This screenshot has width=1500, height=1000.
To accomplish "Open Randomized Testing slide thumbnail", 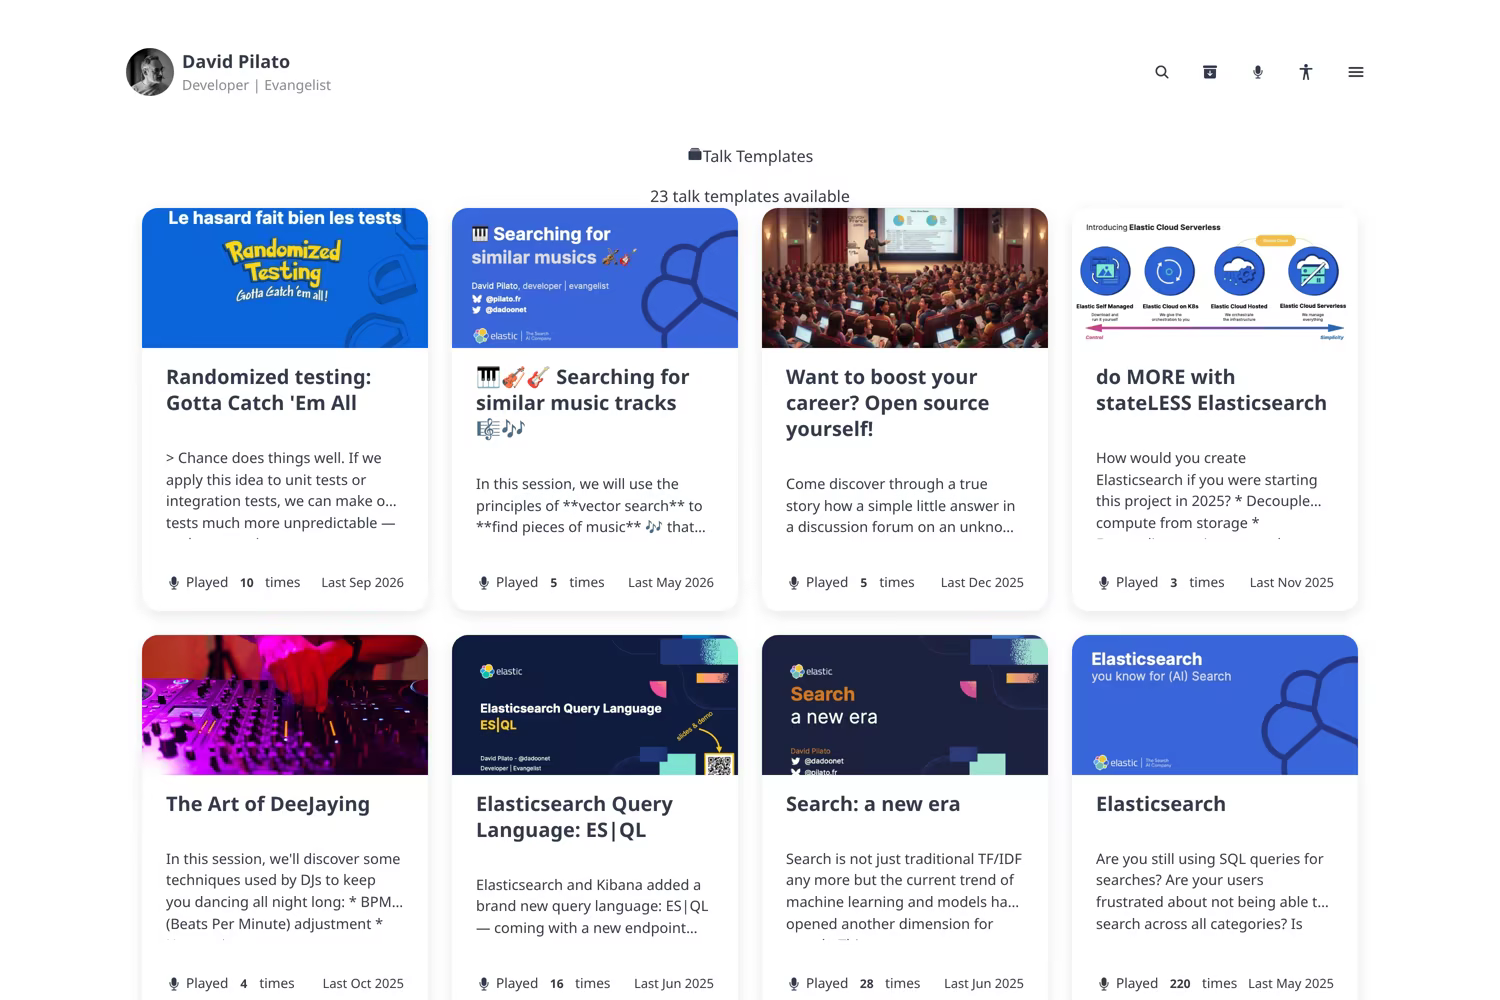I will [x=285, y=278].
